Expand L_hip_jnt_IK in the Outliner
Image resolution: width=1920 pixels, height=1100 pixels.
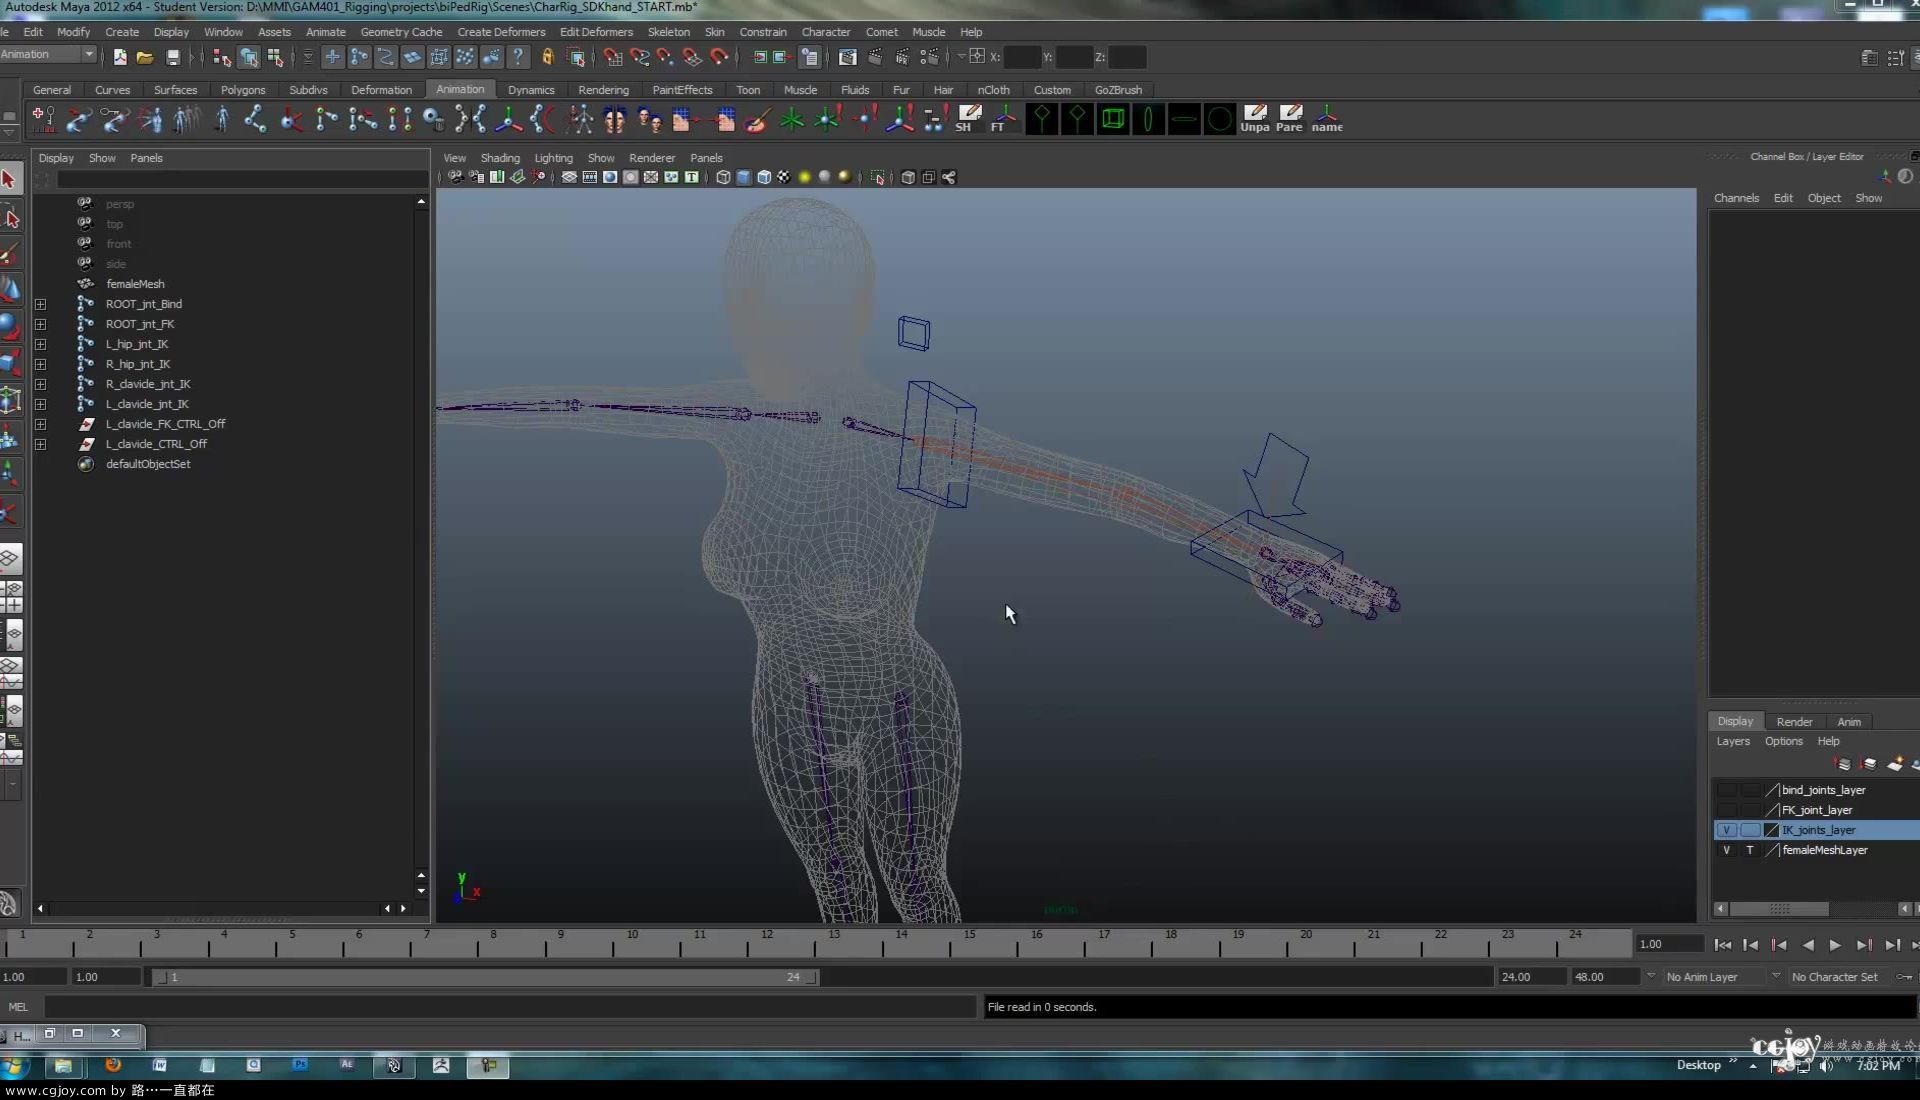click(x=41, y=344)
